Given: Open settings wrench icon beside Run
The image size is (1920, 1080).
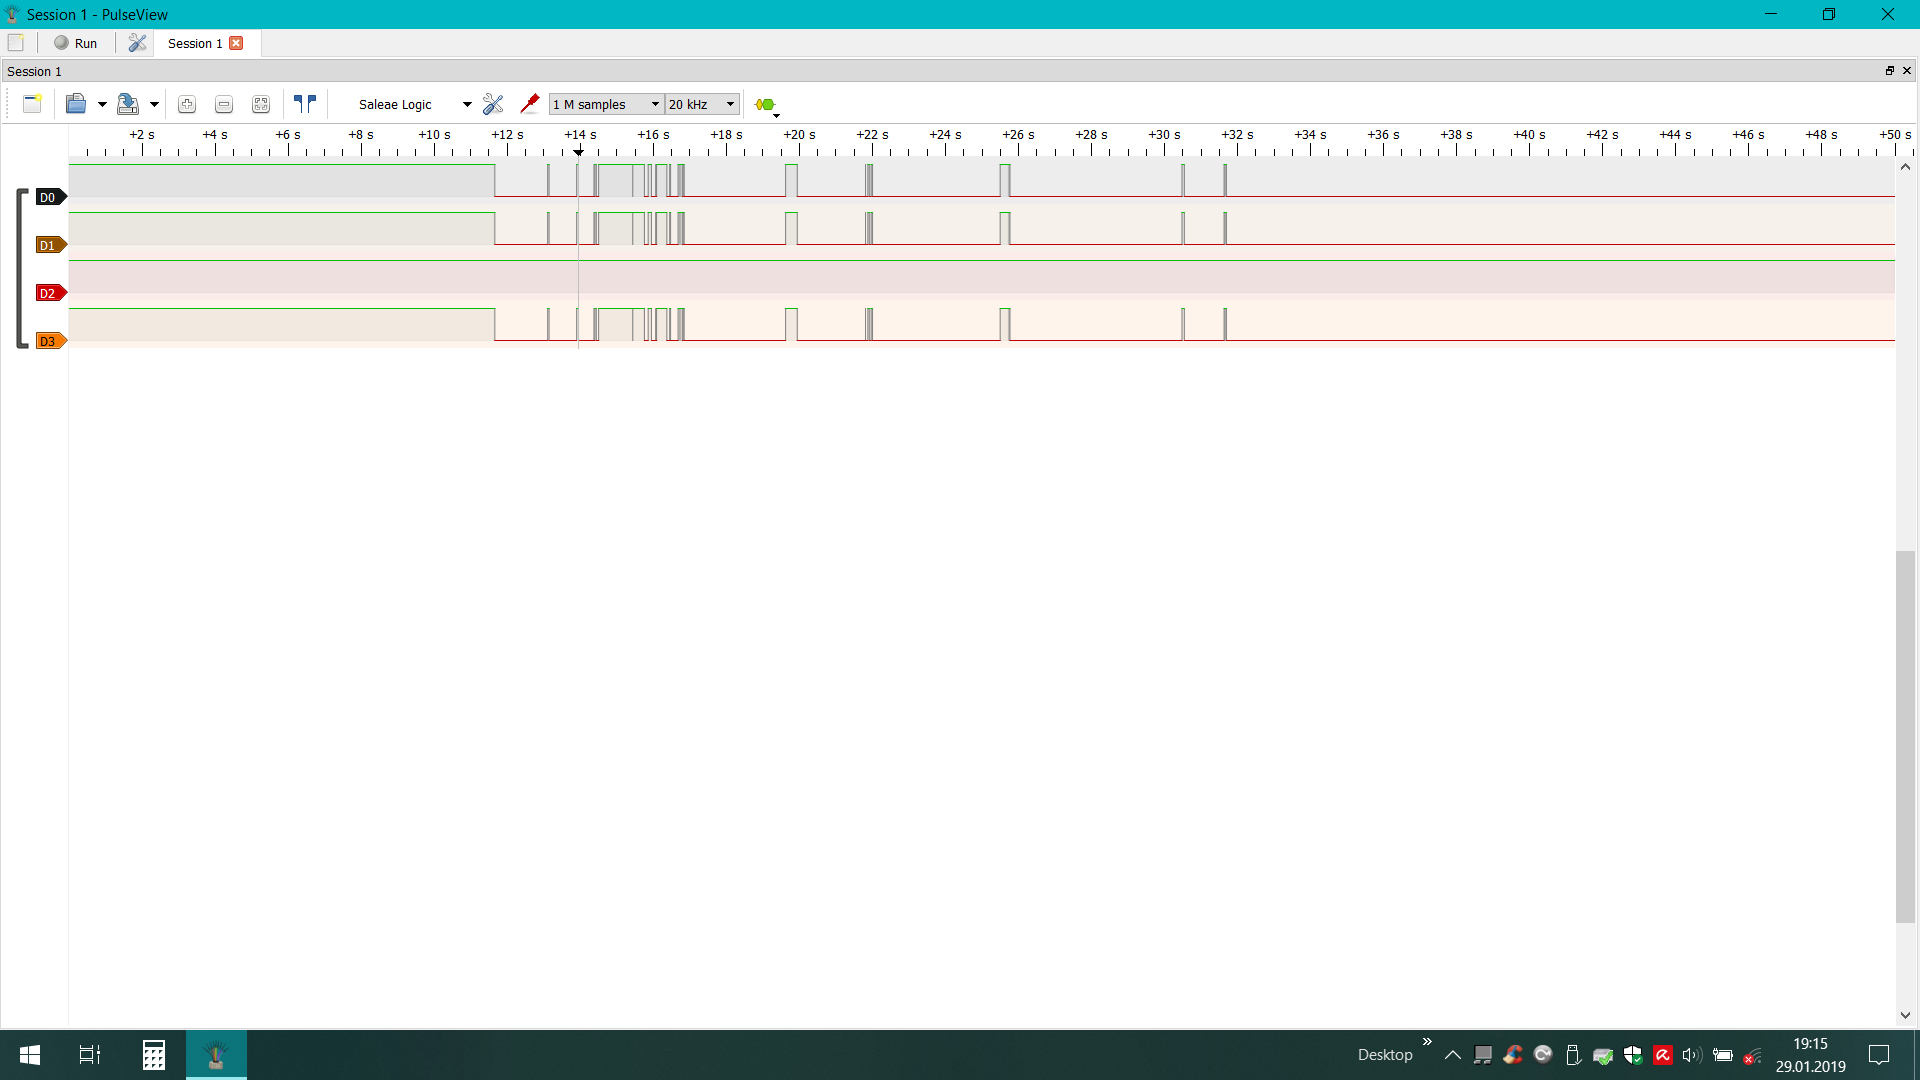Looking at the screenshot, I should tap(137, 43).
